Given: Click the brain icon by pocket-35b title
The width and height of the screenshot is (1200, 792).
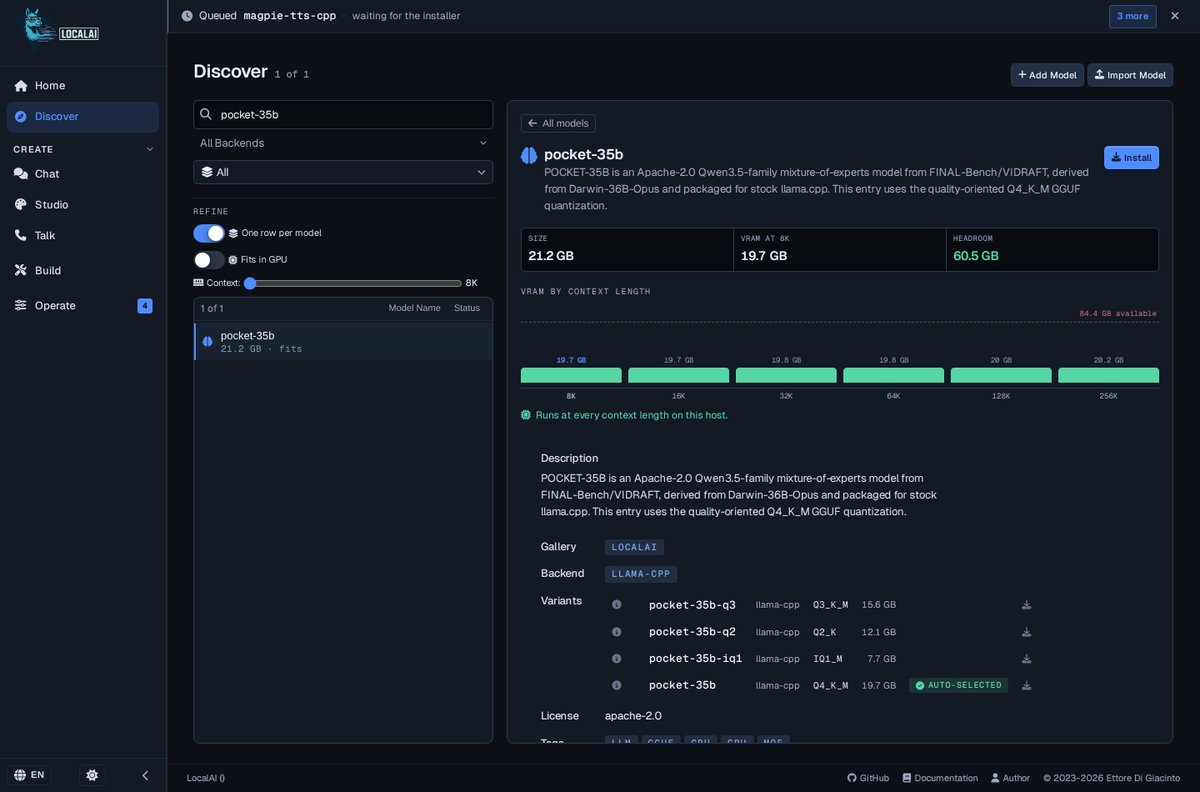Looking at the screenshot, I should point(529,155).
